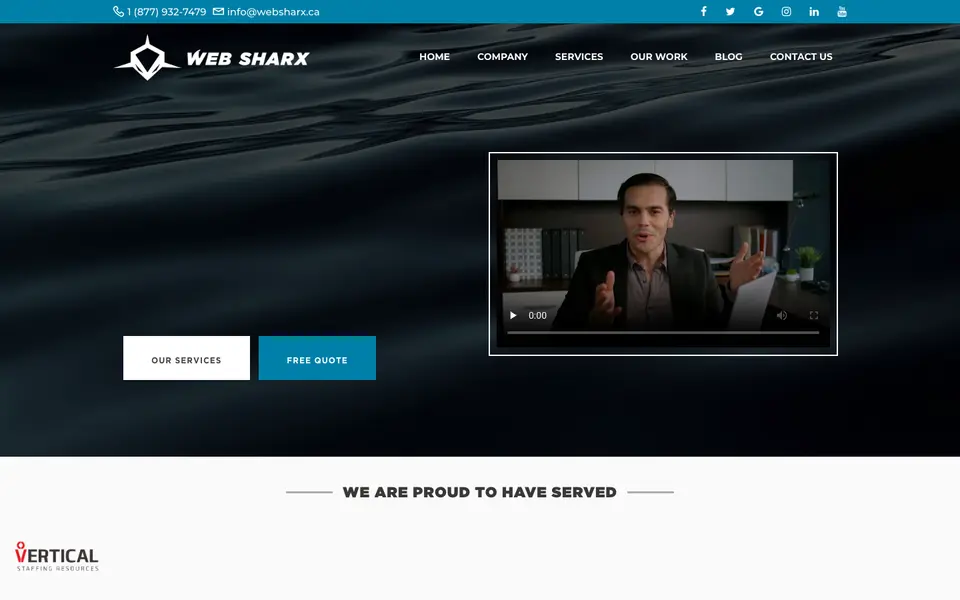Open the Contact Us page
Screen dimensions: 960x600
tap(801, 56)
